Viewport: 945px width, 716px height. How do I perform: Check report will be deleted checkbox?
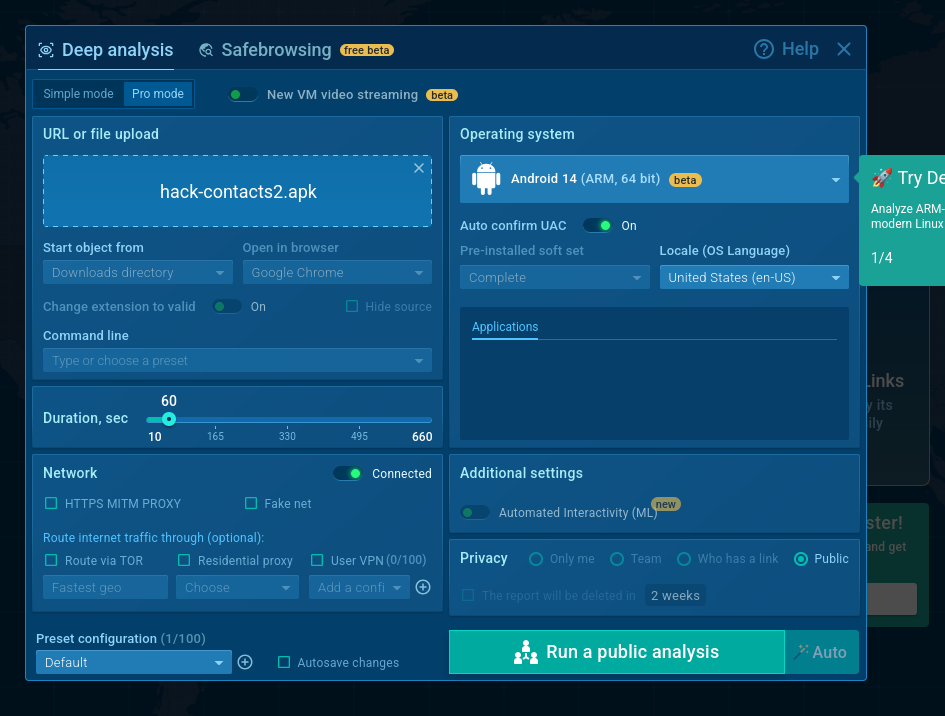pyautogui.click(x=468, y=595)
